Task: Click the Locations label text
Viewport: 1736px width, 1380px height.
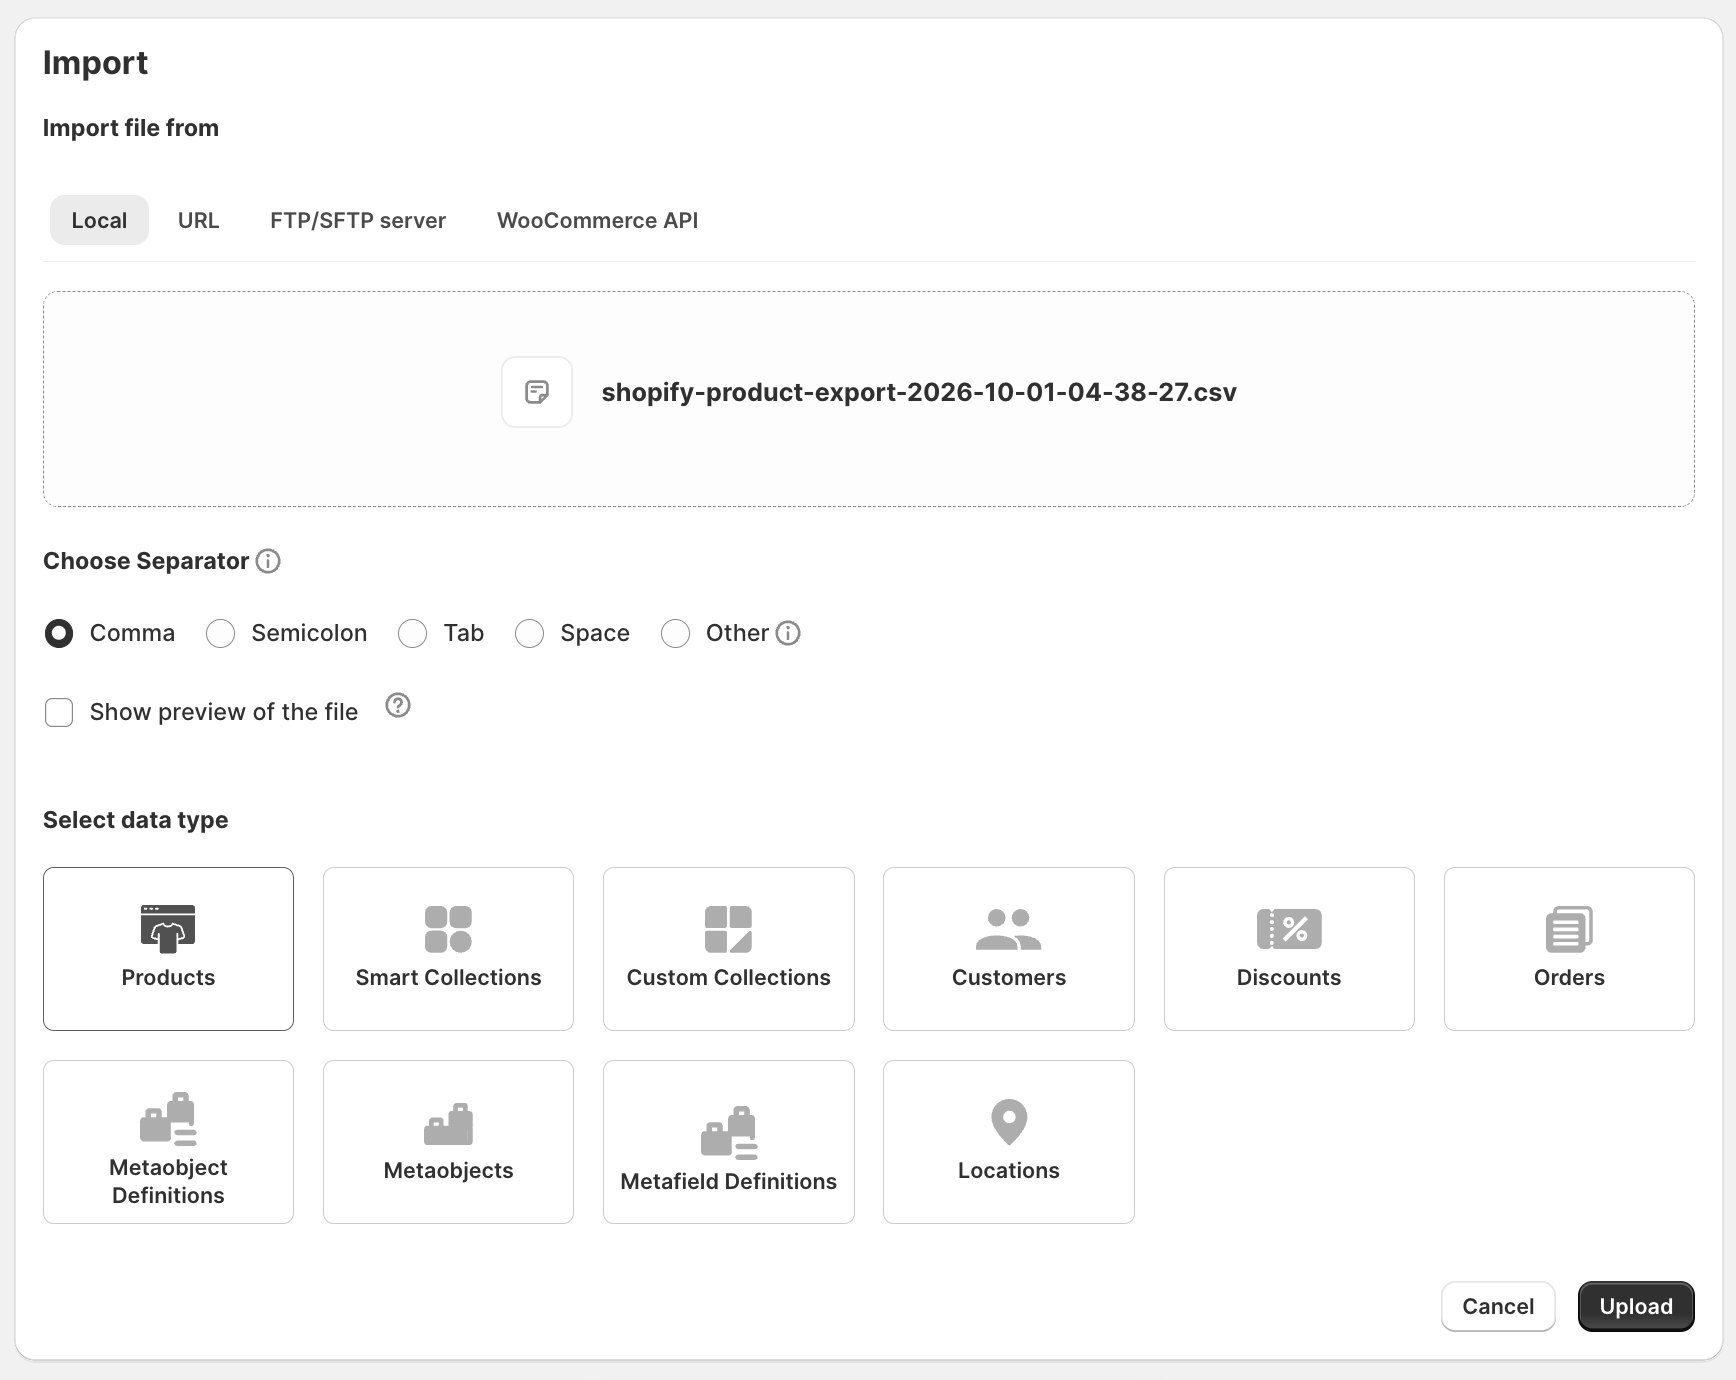Action: click(x=1008, y=1170)
